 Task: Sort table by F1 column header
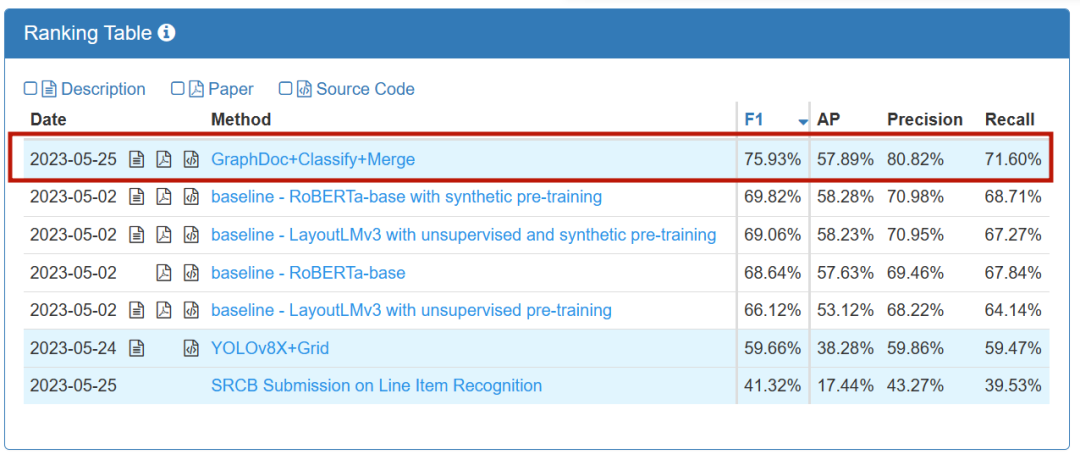click(x=754, y=119)
